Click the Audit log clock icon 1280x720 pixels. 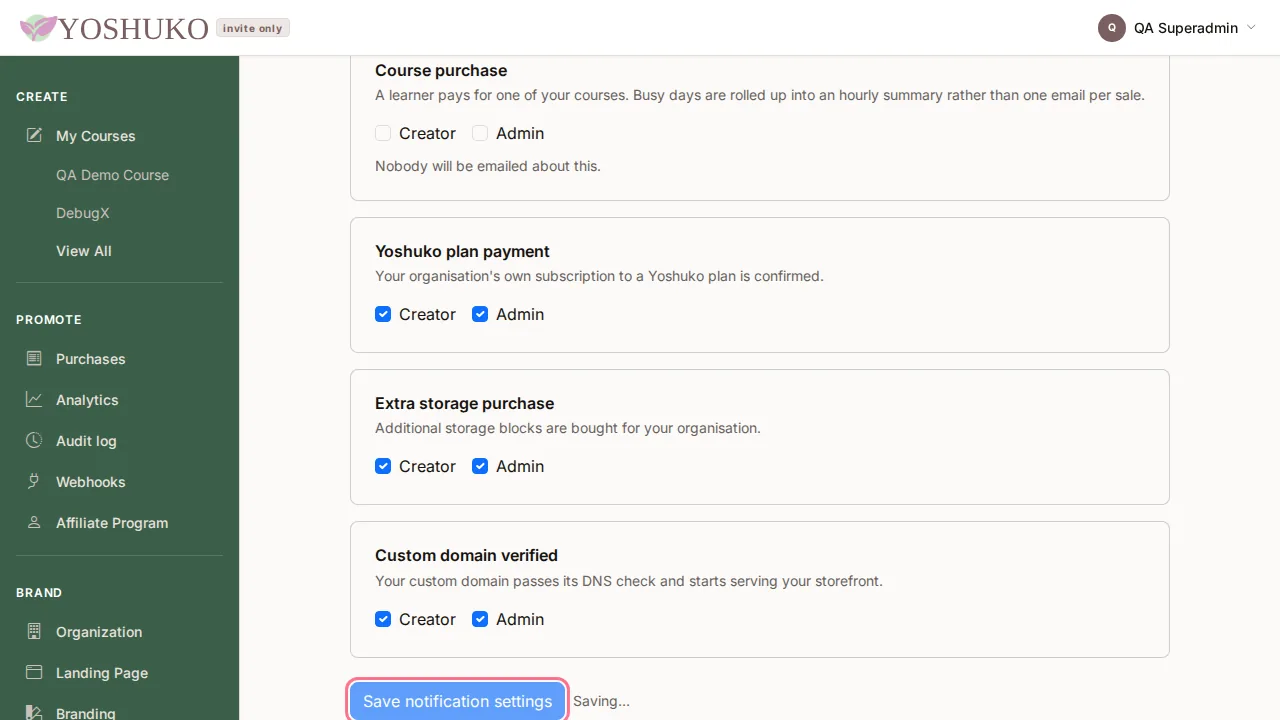(34, 440)
